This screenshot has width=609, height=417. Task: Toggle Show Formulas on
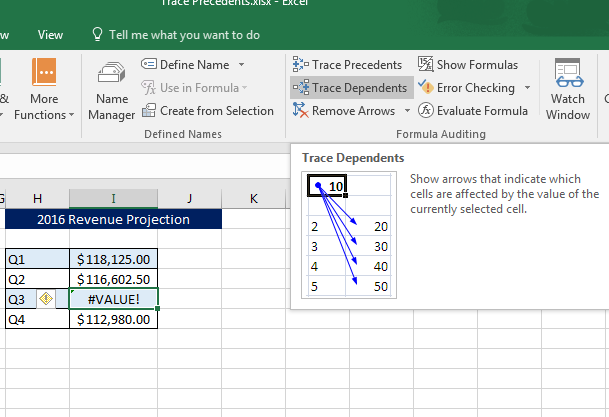coord(467,65)
